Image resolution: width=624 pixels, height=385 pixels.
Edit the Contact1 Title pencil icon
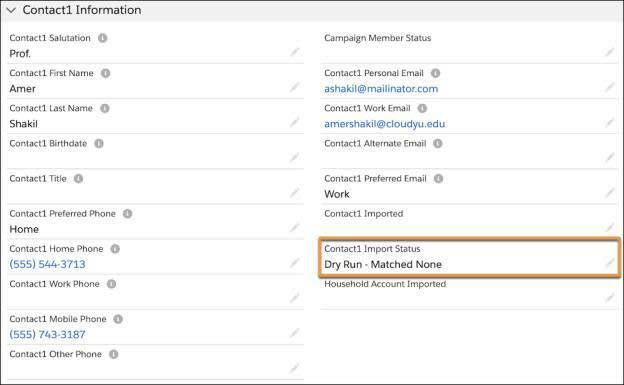click(x=294, y=193)
